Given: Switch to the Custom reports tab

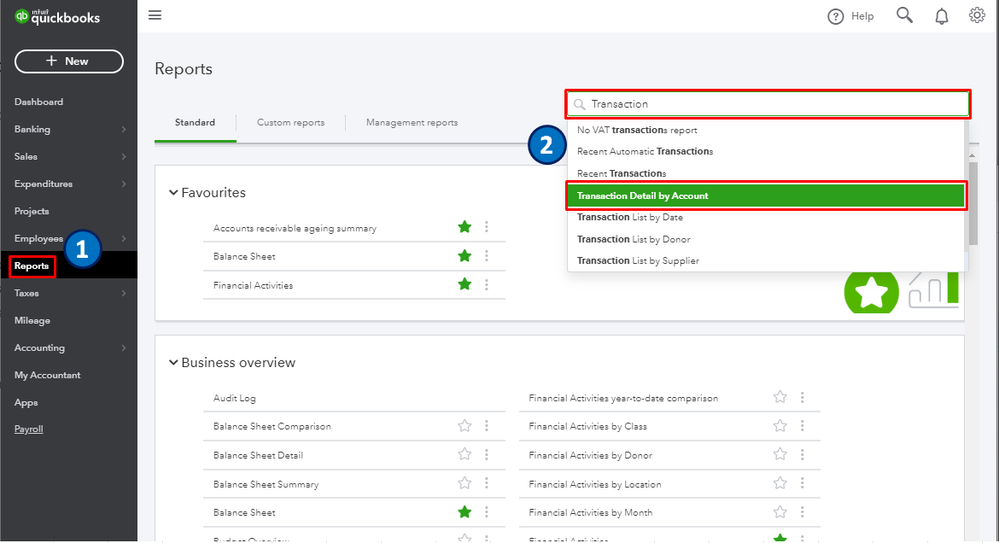Looking at the screenshot, I should point(290,123).
